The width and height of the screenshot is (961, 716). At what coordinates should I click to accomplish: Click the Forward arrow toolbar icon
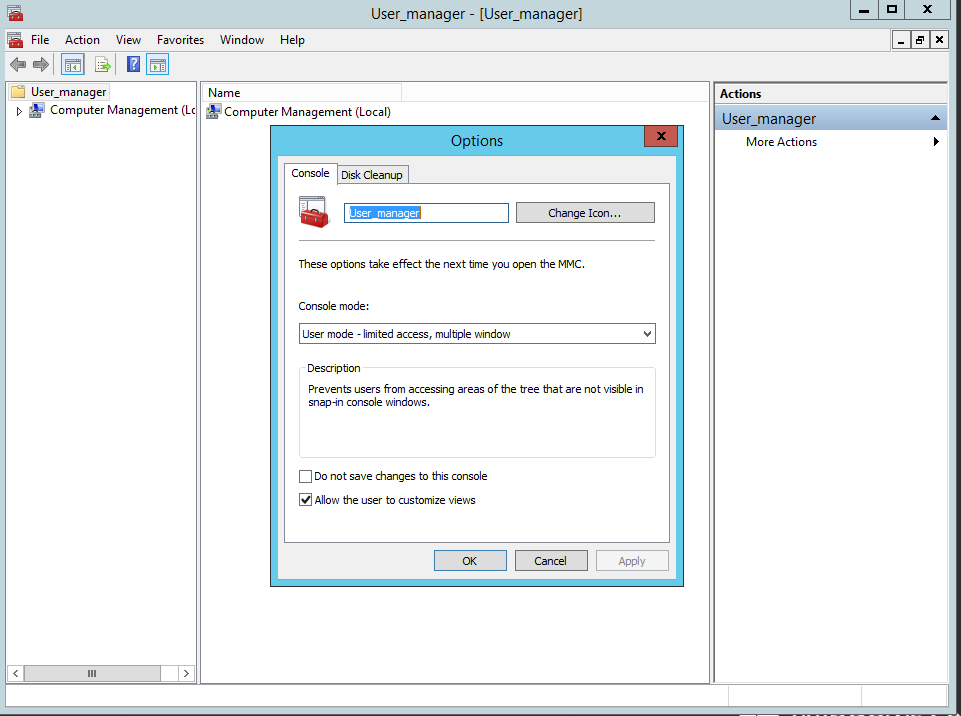[40, 64]
